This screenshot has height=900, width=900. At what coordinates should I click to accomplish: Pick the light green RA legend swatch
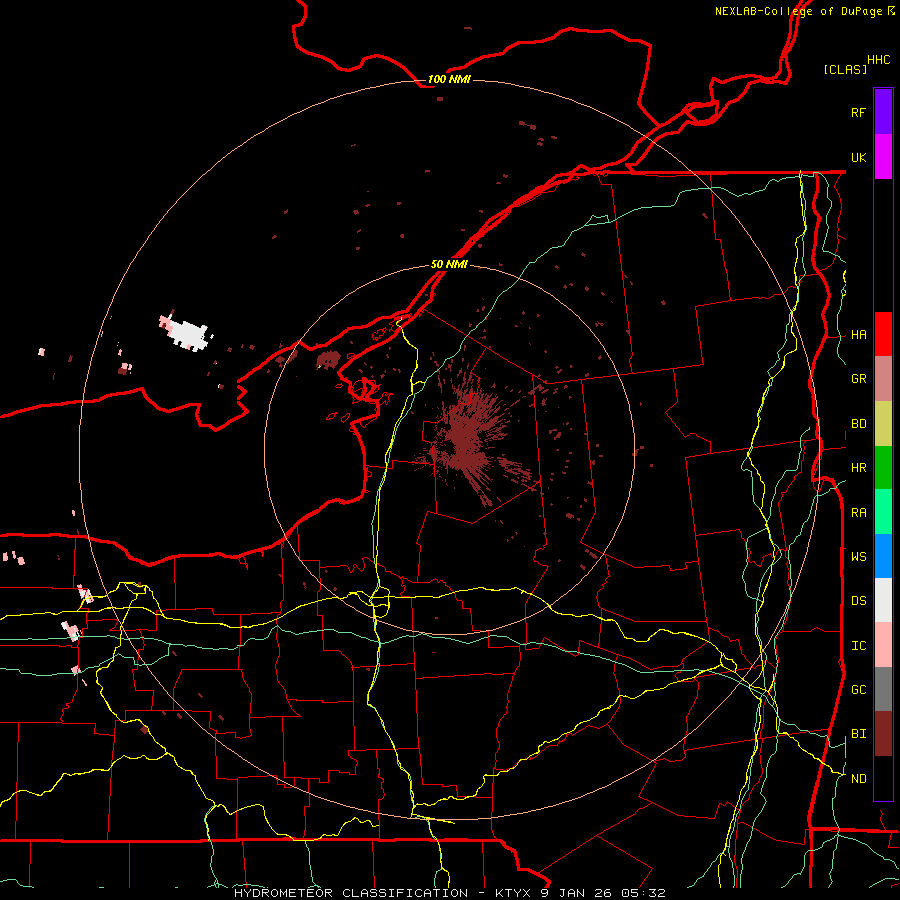pyautogui.click(x=883, y=512)
